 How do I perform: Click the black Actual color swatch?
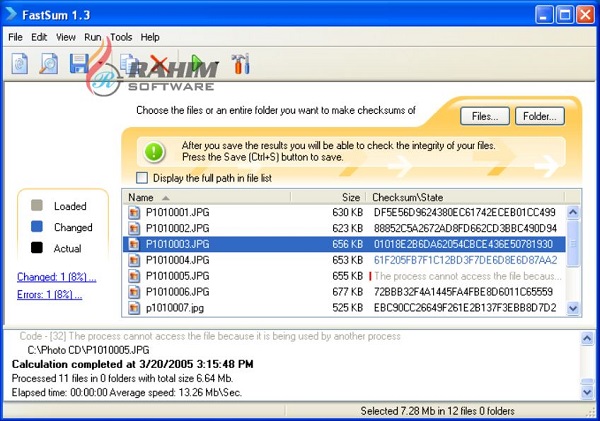(x=37, y=248)
